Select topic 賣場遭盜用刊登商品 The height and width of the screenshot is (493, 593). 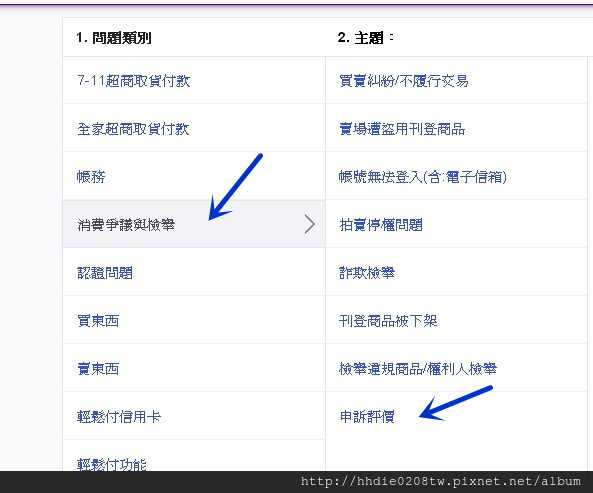pyautogui.click(x=402, y=129)
